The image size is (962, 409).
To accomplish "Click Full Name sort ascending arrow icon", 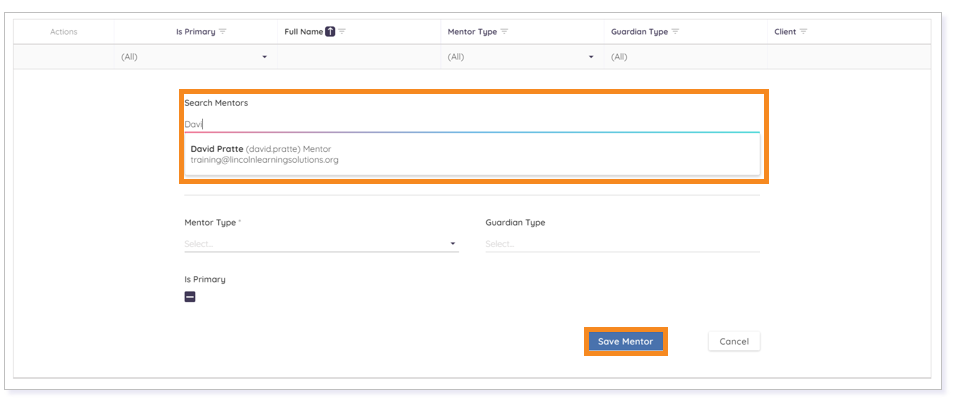I will point(330,32).
